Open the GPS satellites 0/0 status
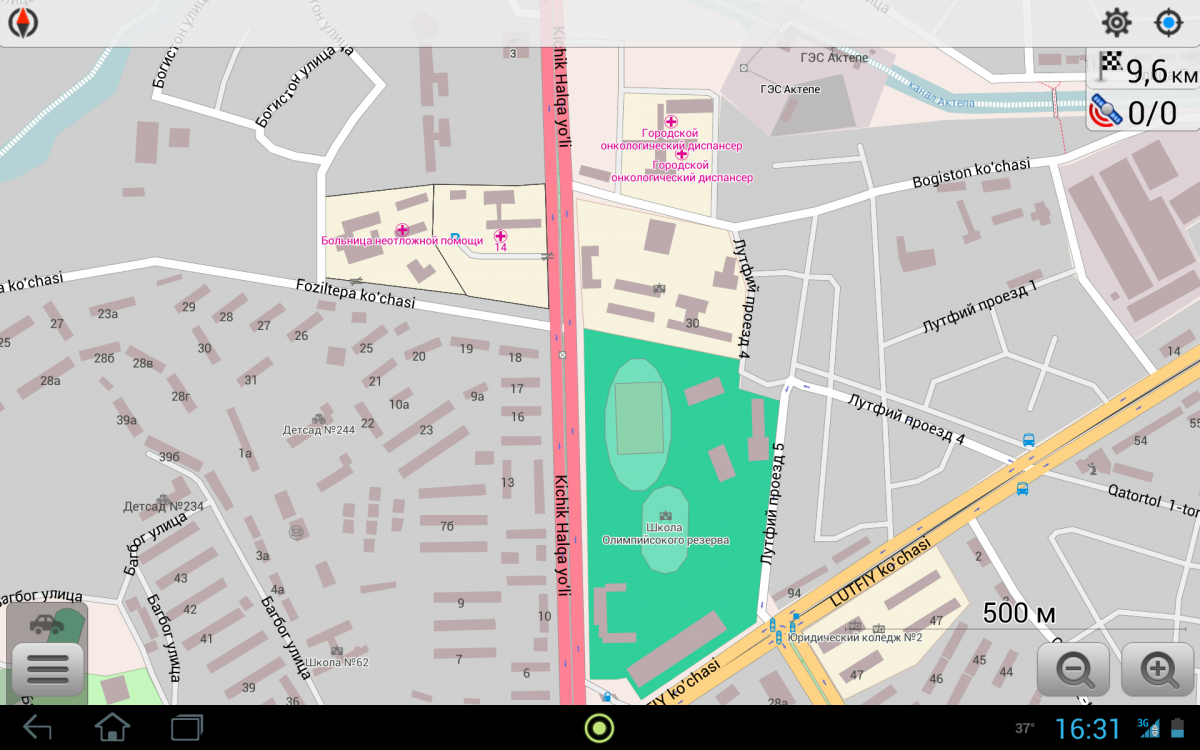The height and width of the screenshot is (750, 1200). pos(1144,112)
